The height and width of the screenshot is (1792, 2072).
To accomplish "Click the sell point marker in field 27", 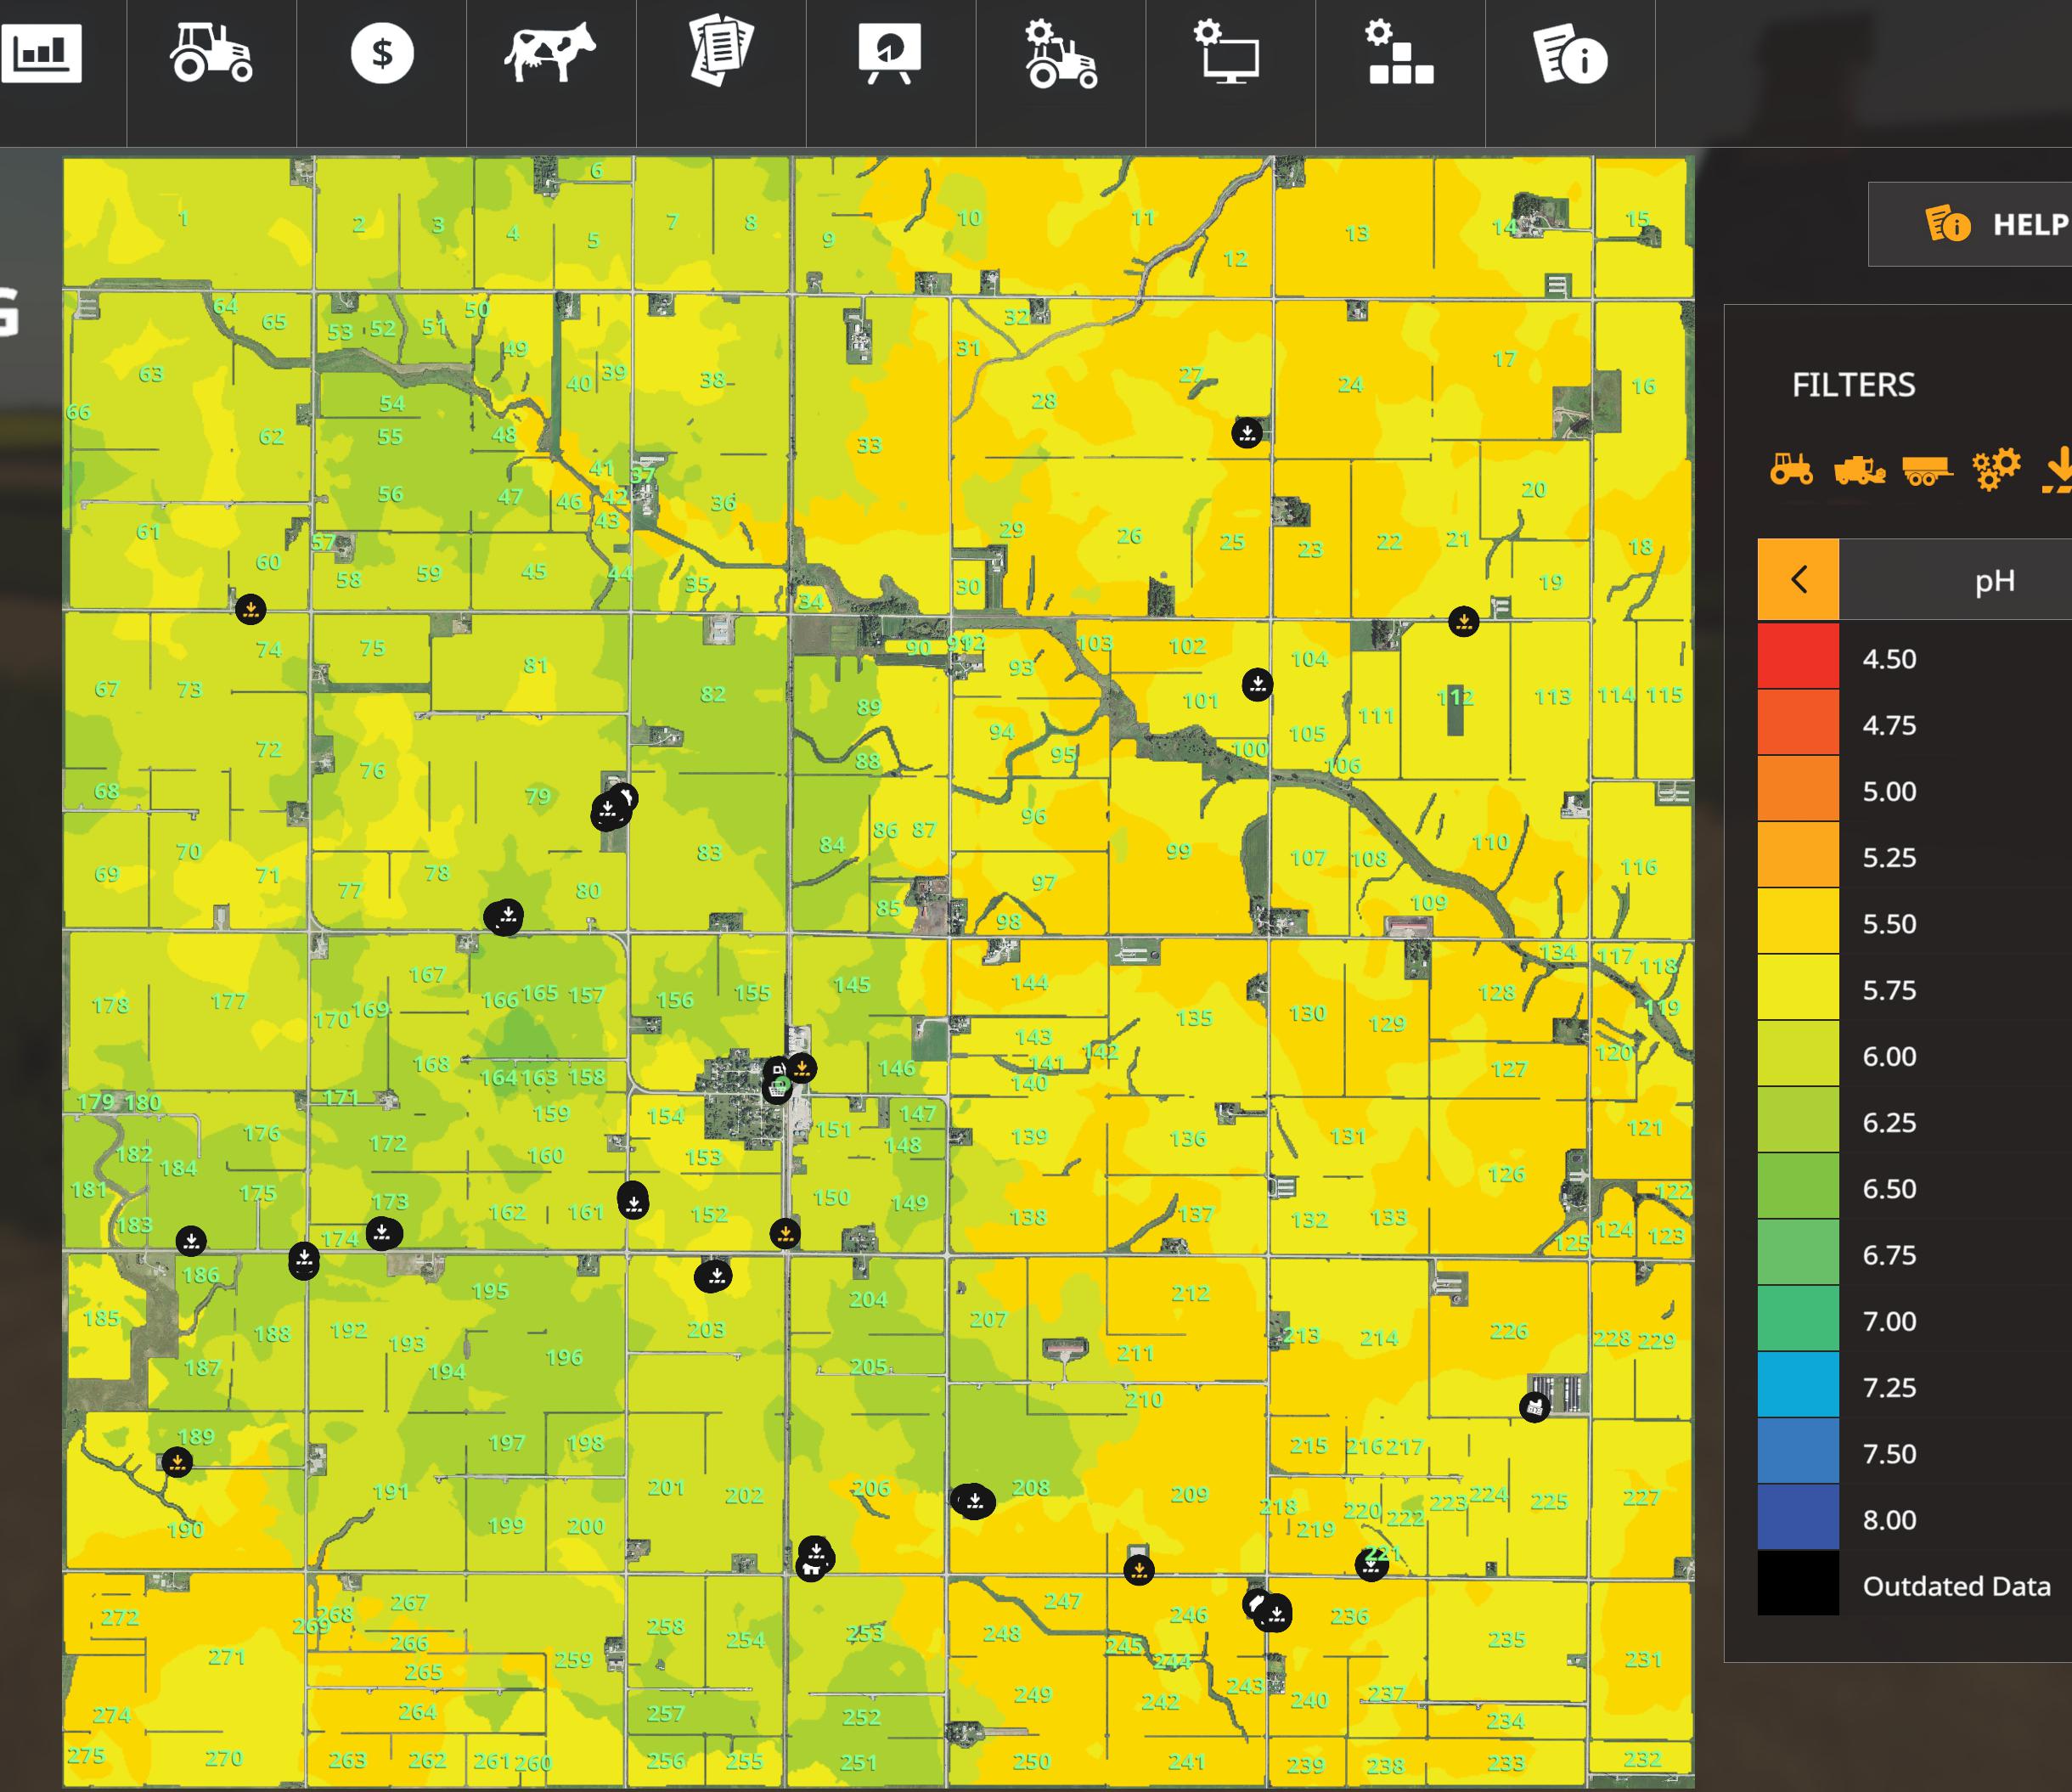I will 1247,433.
